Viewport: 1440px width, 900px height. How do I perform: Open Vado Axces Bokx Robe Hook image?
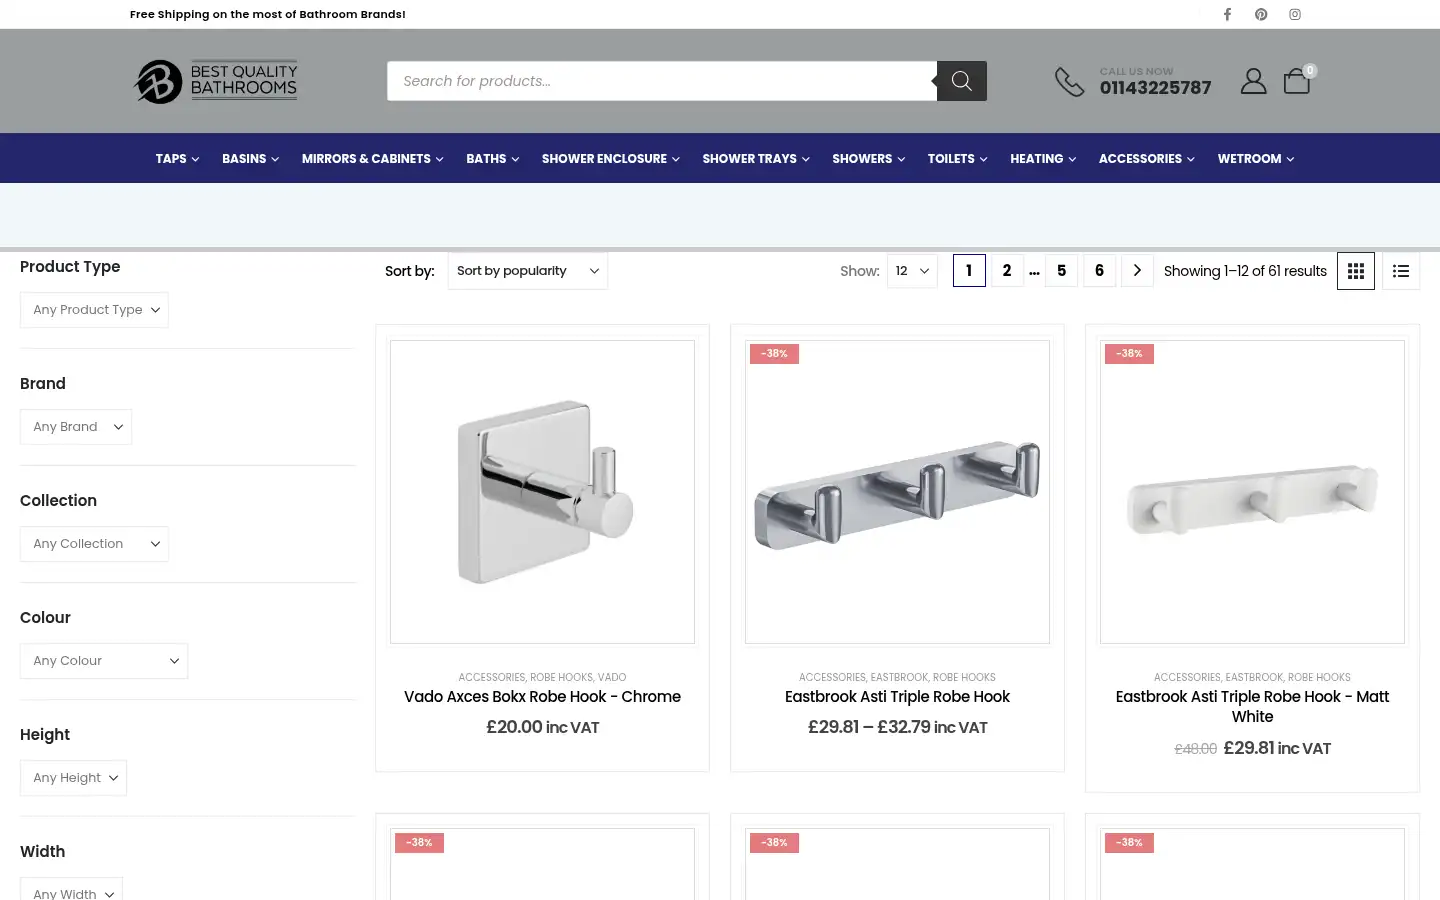pyautogui.click(x=542, y=492)
